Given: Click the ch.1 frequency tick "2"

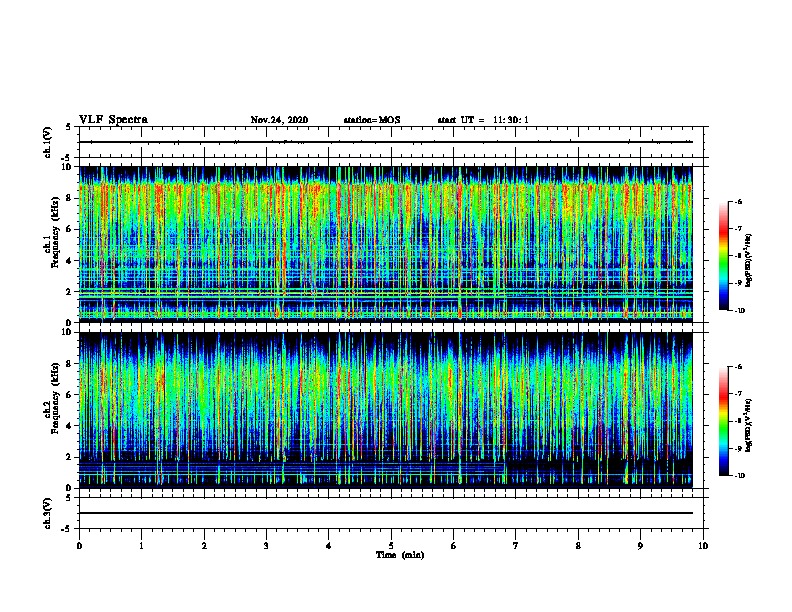Looking at the screenshot, I should point(69,292).
